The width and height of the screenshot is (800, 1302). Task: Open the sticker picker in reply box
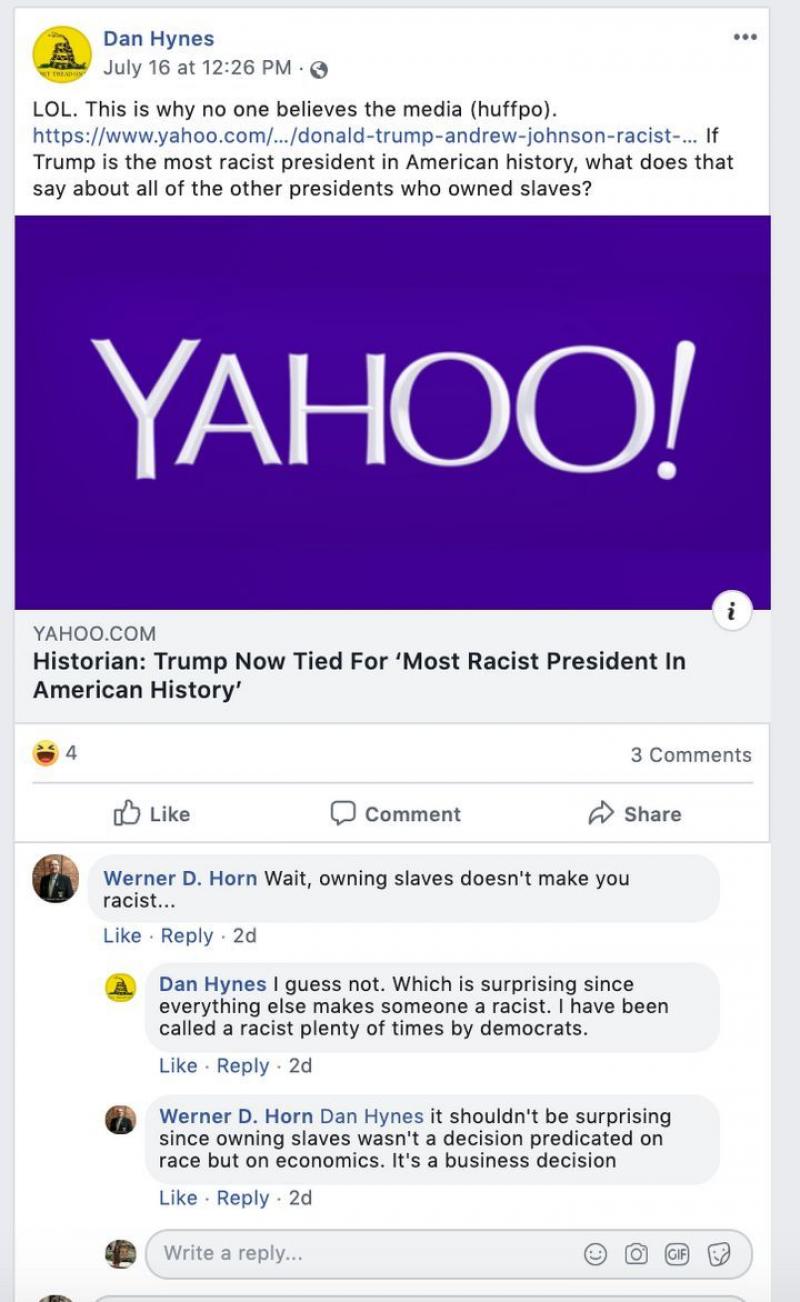[x=718, y=1253]
